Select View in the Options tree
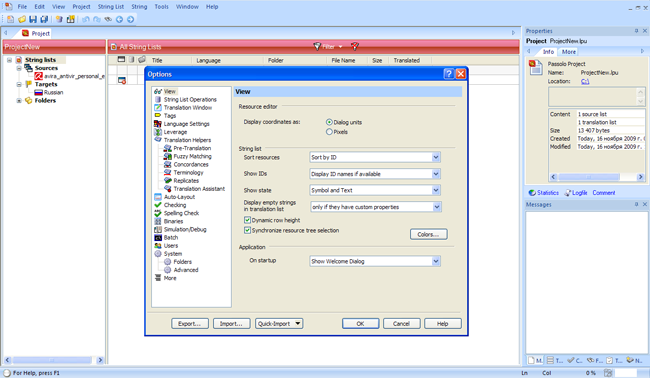This screenshot has width=650, height=378. (x=170, y=91)
